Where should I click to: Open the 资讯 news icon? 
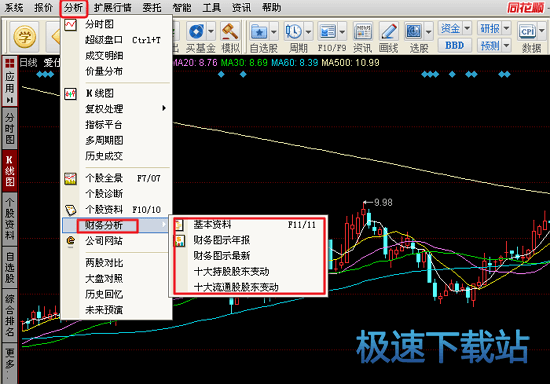pos(363,32)
